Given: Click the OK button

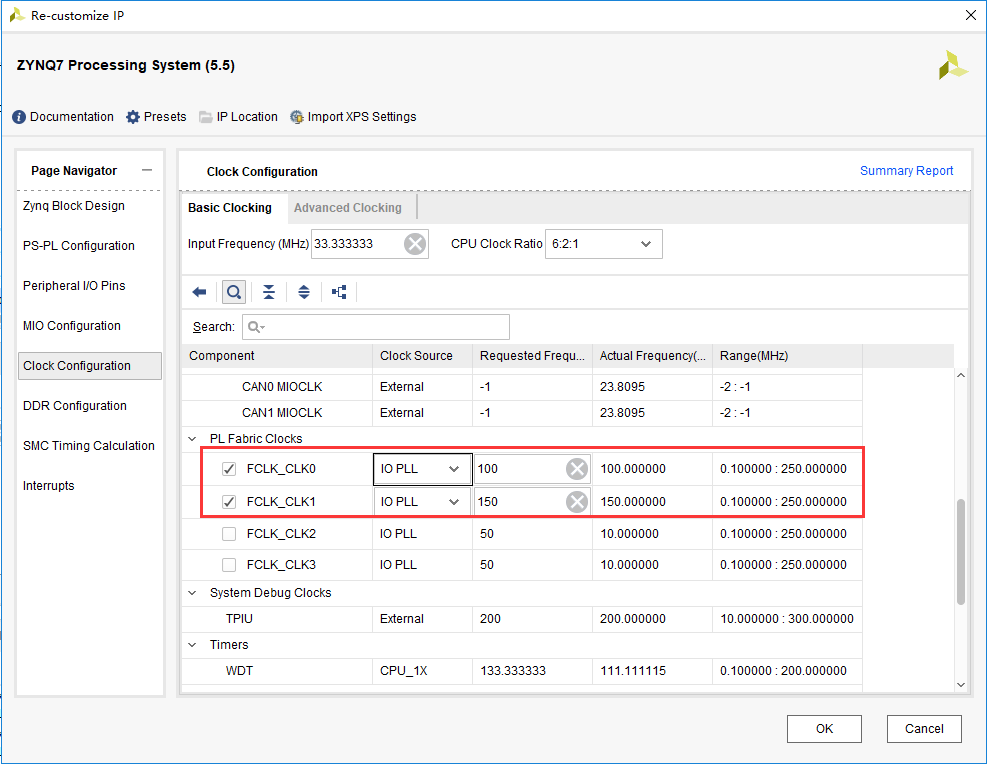Looking at the screenshot, I should pos(824,729).
